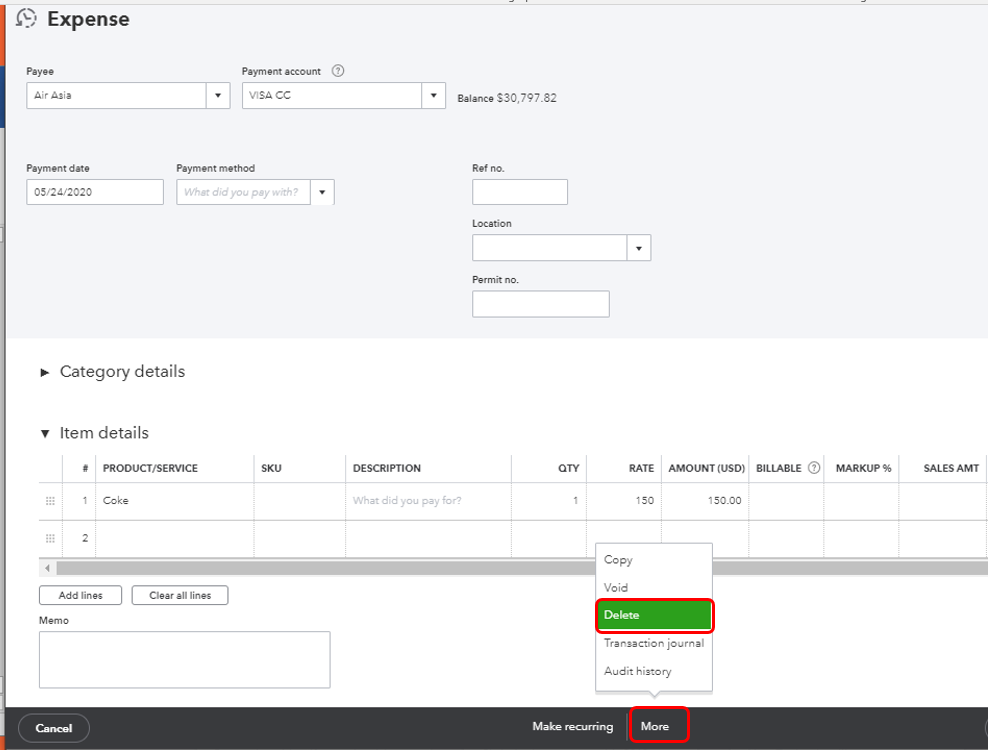Click Make recurring in the footer
Viewport: 988px width, 750px height.
573,727
